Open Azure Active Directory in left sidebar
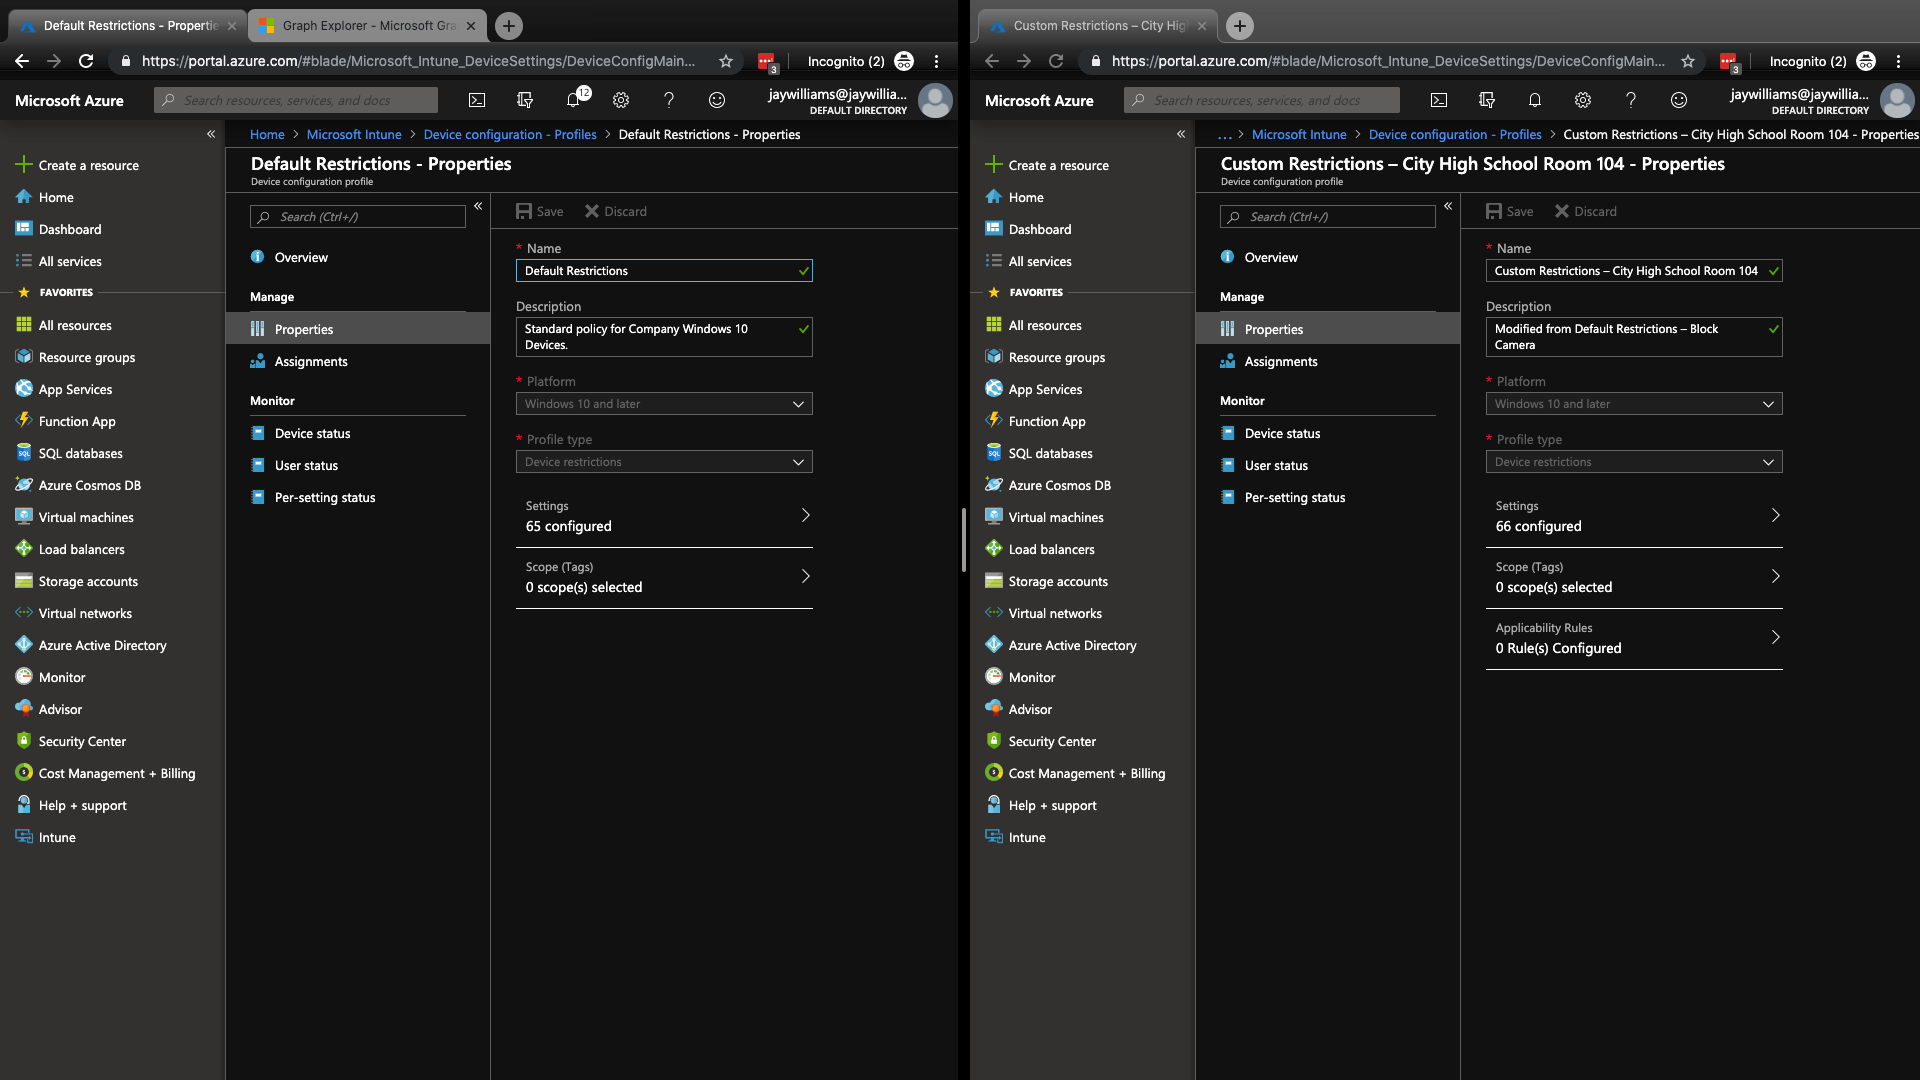Viewport: 1920px width, 1080px height. click(x=102, y=645)
